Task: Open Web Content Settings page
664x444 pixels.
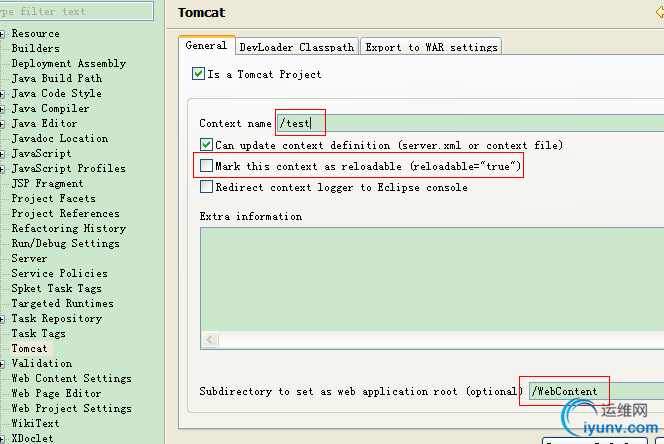Action: point(72,378)
